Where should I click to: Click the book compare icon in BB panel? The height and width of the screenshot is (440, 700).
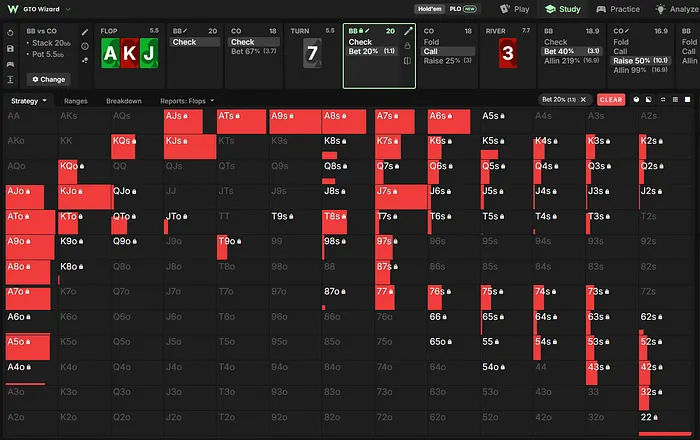pyautogui.click(x=407, y=61)
